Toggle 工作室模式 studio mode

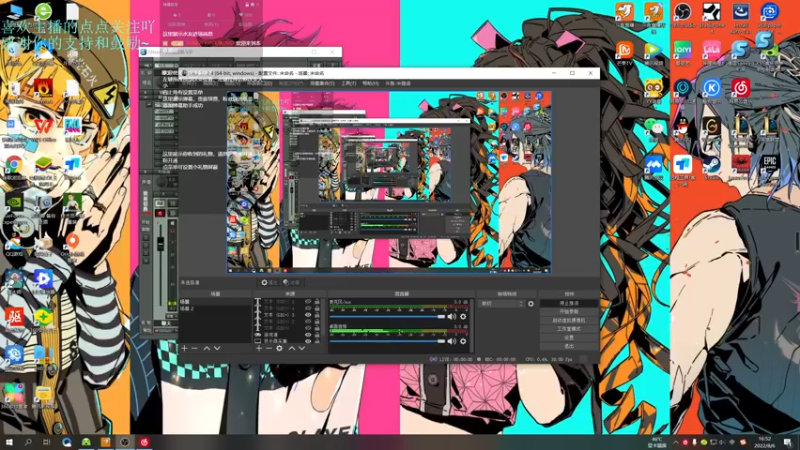tap(569, 329)
